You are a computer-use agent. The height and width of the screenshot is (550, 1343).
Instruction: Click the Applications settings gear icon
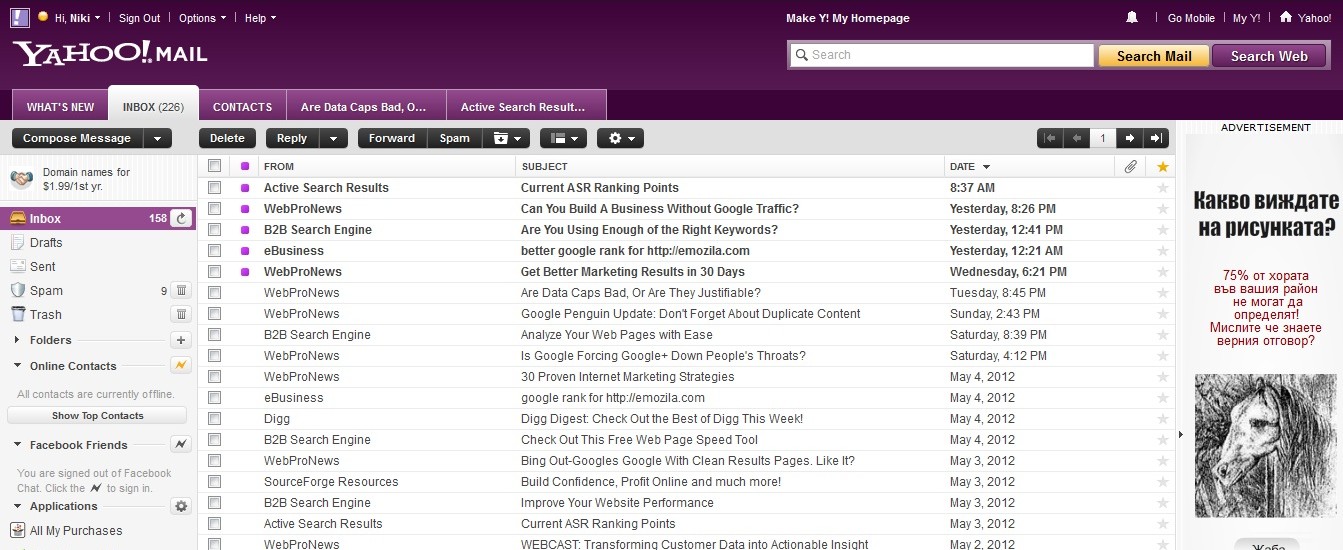181,507
